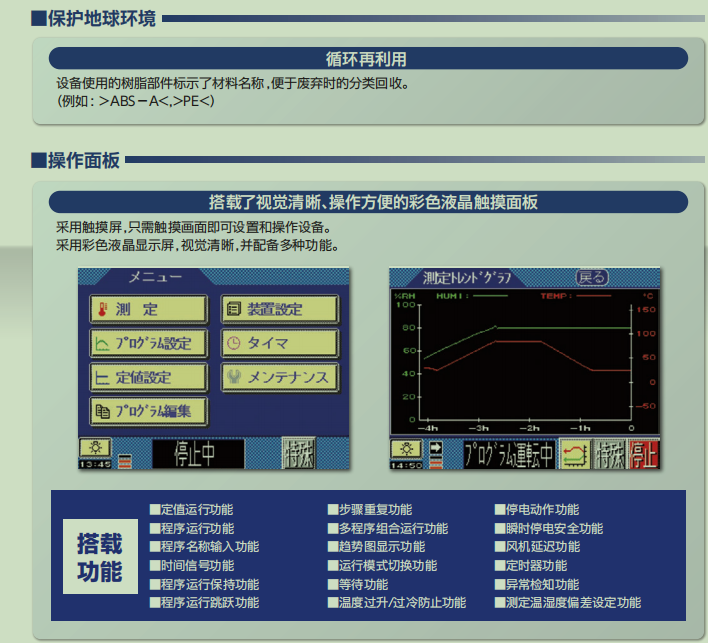This screenshot has height=643, width=708.
Task: Click the 多程序组合运行功能 list item
Action: (388, 528)
